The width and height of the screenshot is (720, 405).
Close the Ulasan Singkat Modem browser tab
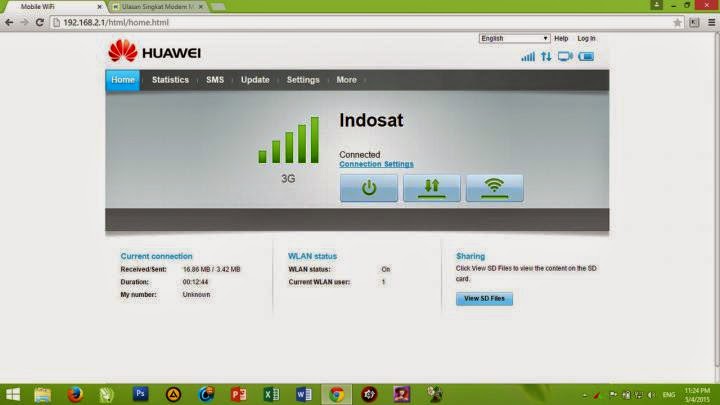click(201, 7)
